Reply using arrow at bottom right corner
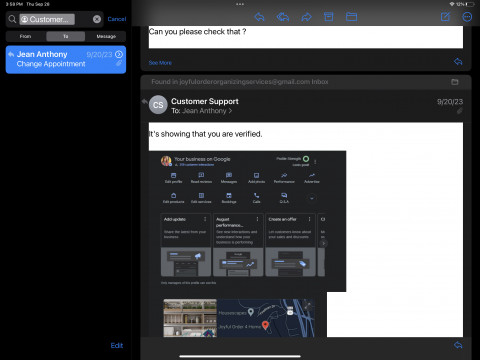The height and width of the screenshot is (360, 480). pos(458,345)
